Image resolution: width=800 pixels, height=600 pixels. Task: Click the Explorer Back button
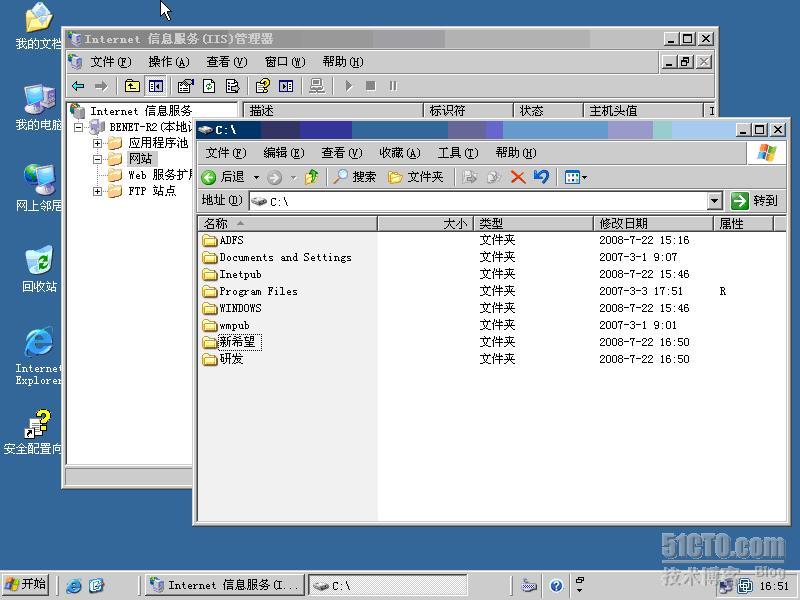pos(222,177)
